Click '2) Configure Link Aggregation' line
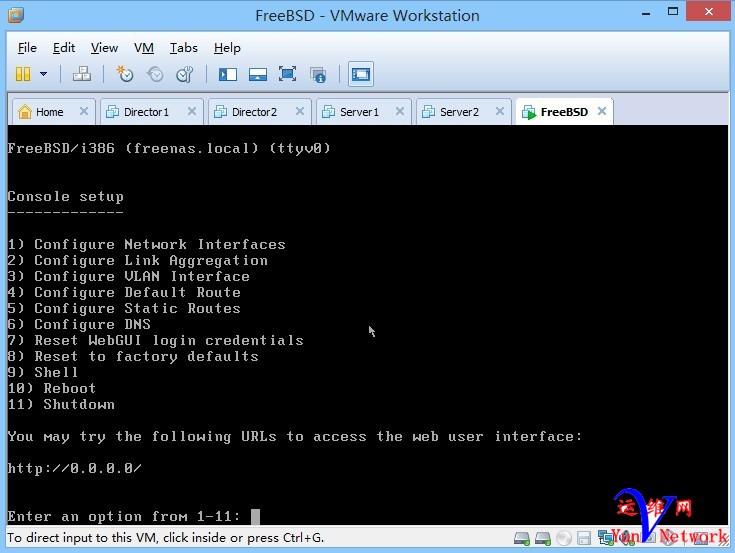The width and height of the screenshot is (735, 553). click(138, 261)
